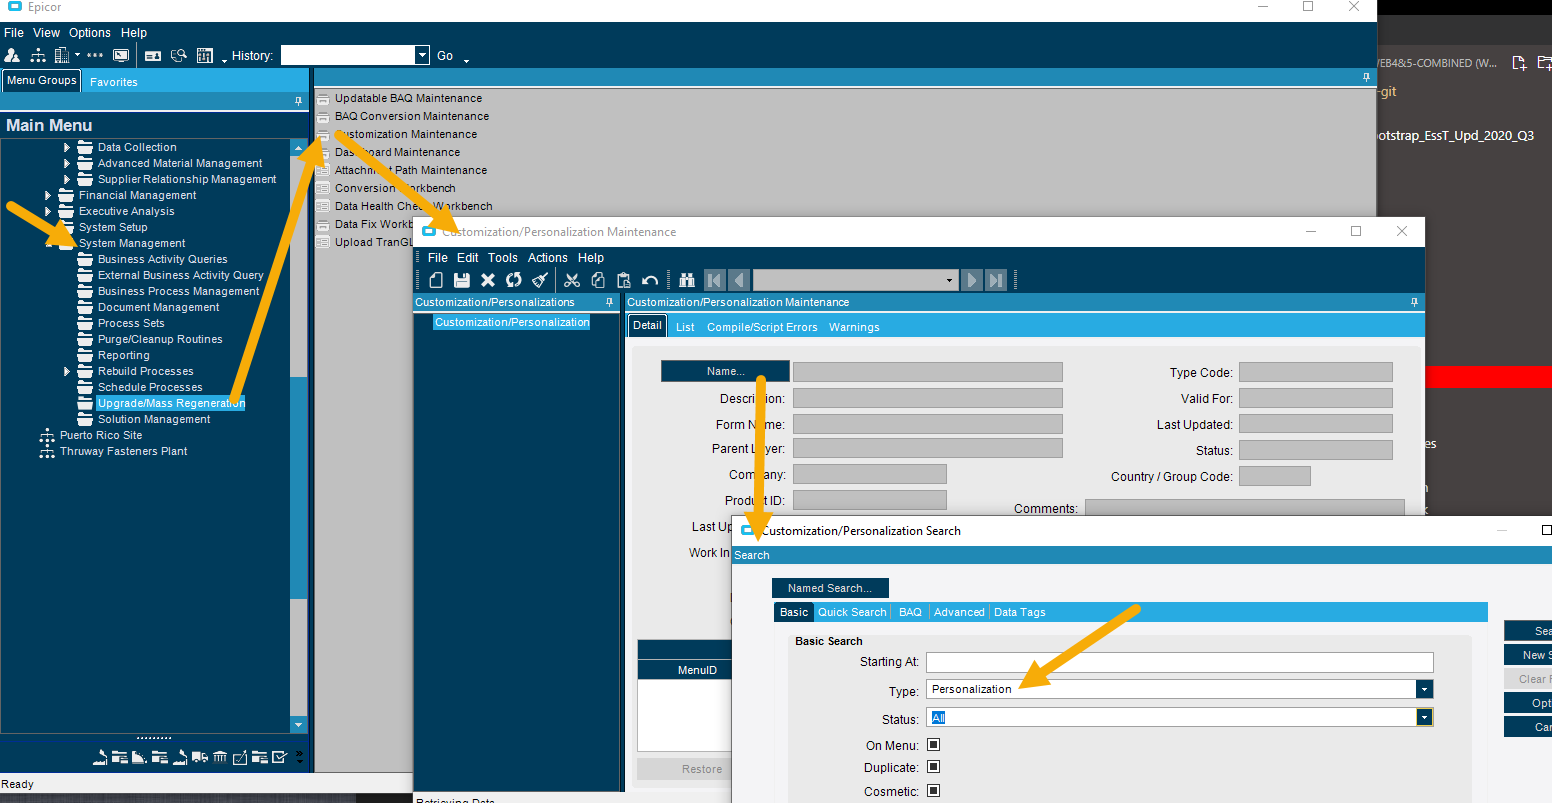
Task: Click the Copy icon in Maintenance toolbar
Action: (x=598, y=280)
